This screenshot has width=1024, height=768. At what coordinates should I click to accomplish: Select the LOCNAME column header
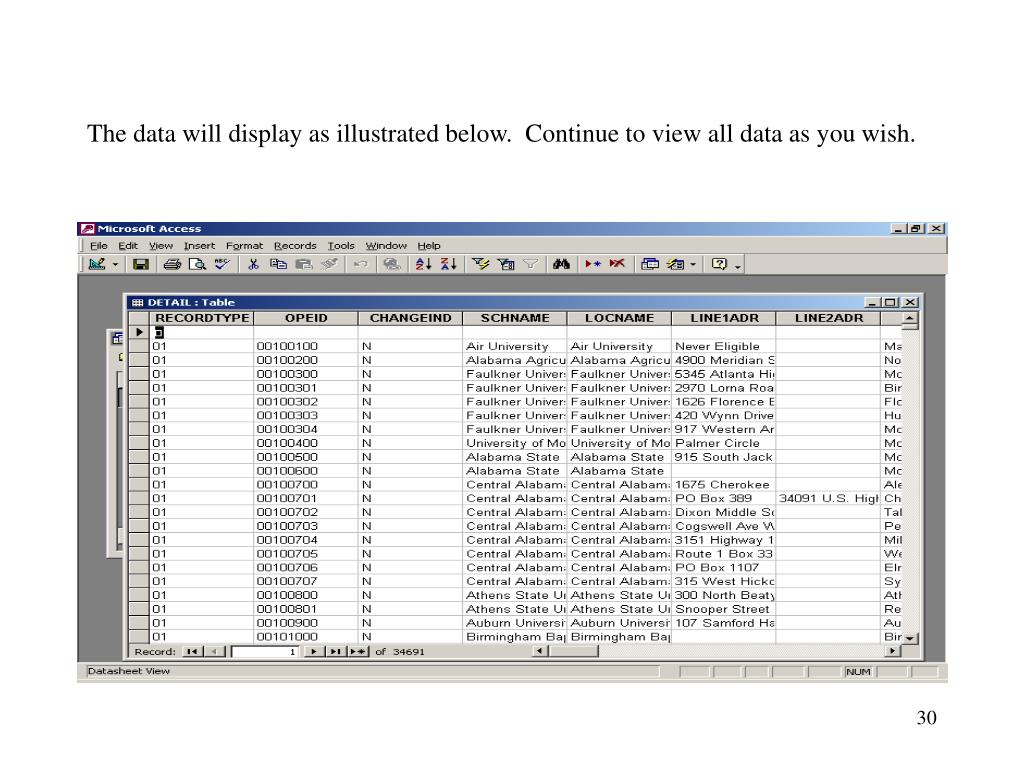coord(619,318)
